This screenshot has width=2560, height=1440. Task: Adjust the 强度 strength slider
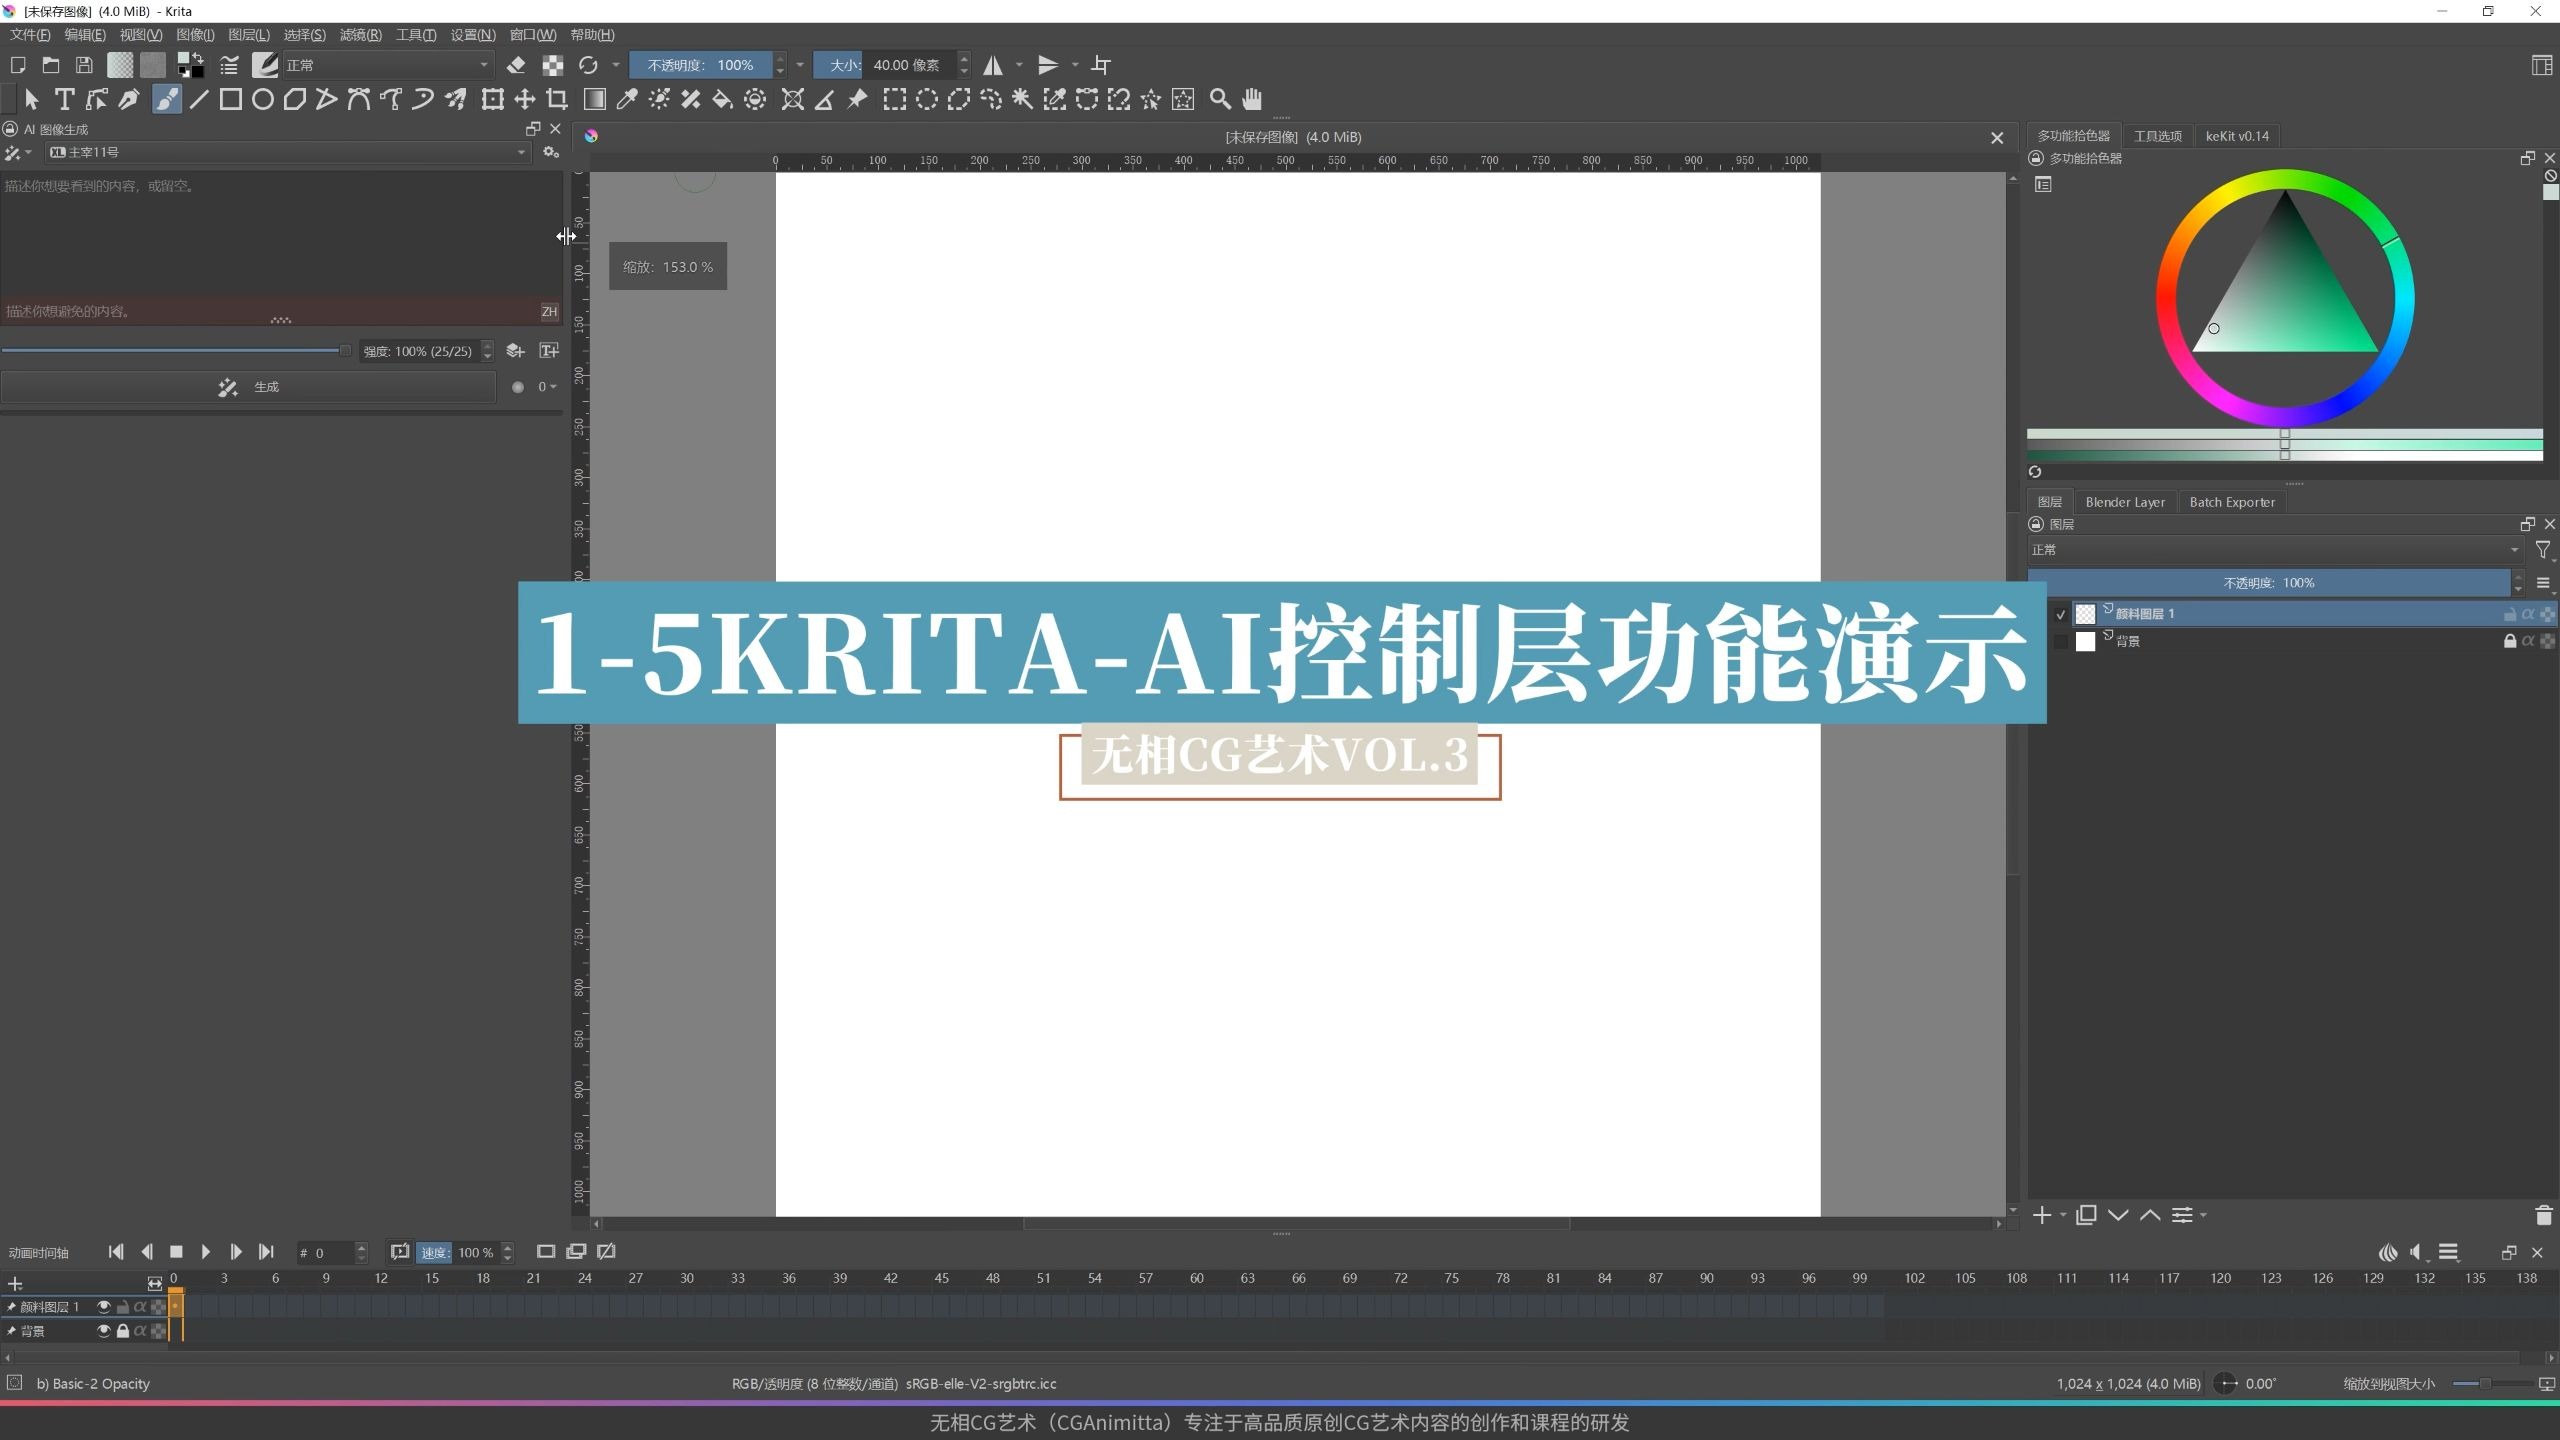(176, 351)
